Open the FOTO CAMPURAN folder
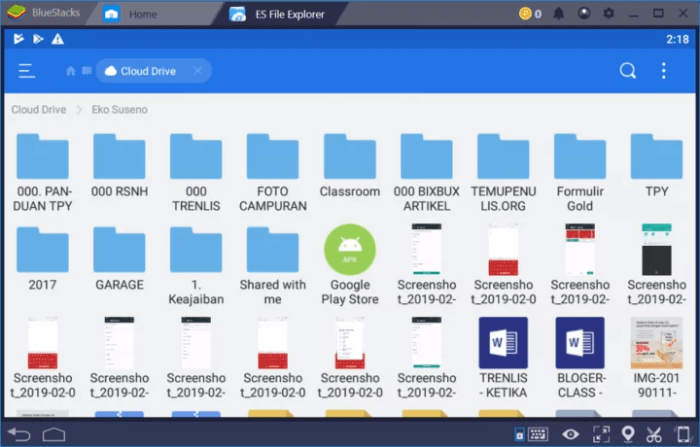Viewport: 700px width, 447px height. pos(273,172)
